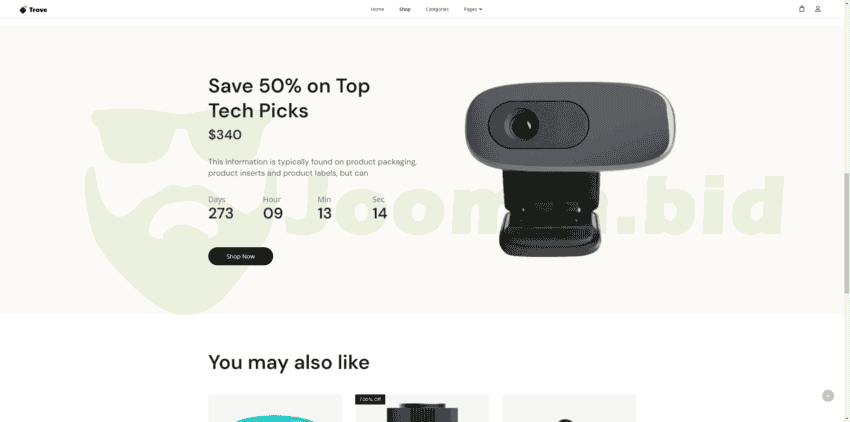
Task: Click the page vertical scrollbar thumb
Action: tap(846, 233)
